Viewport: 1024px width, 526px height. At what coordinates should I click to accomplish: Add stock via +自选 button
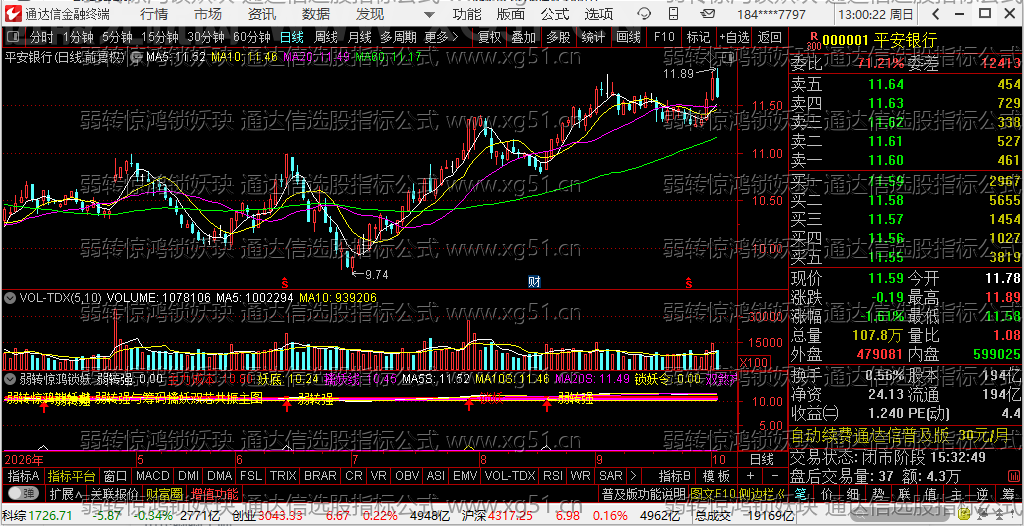click(735, 37)
